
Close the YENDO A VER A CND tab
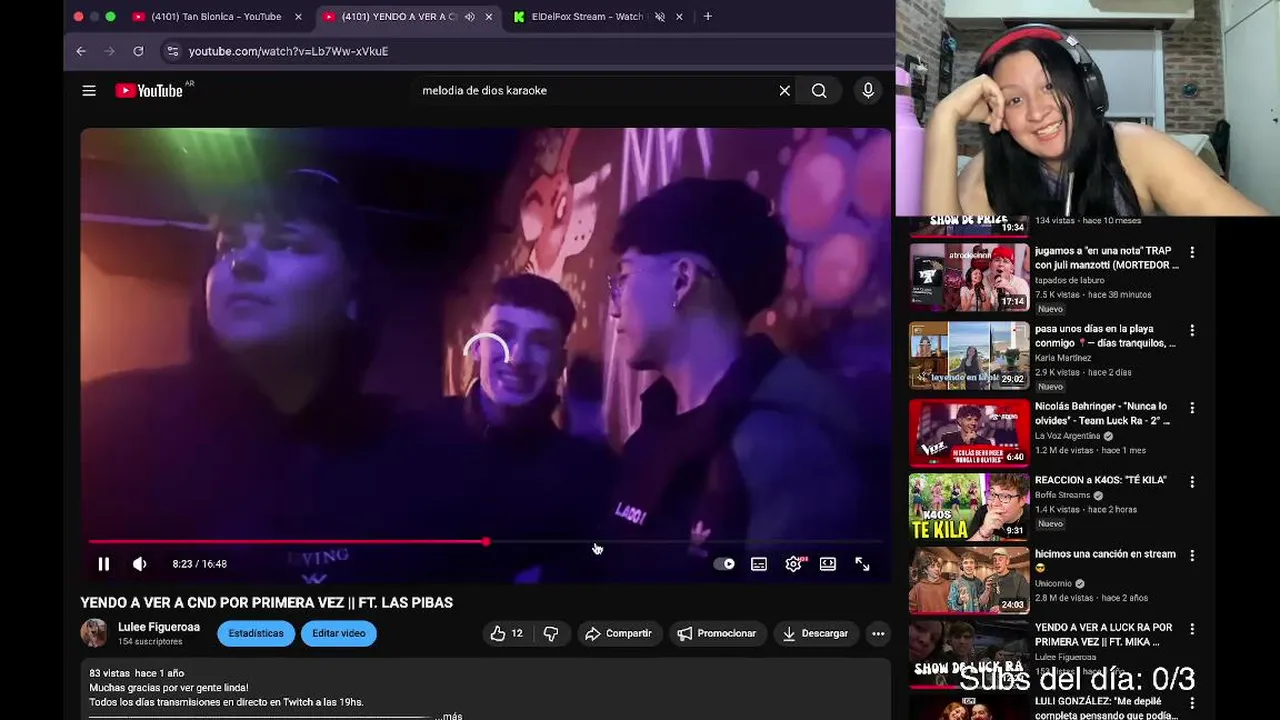point(489,17)
